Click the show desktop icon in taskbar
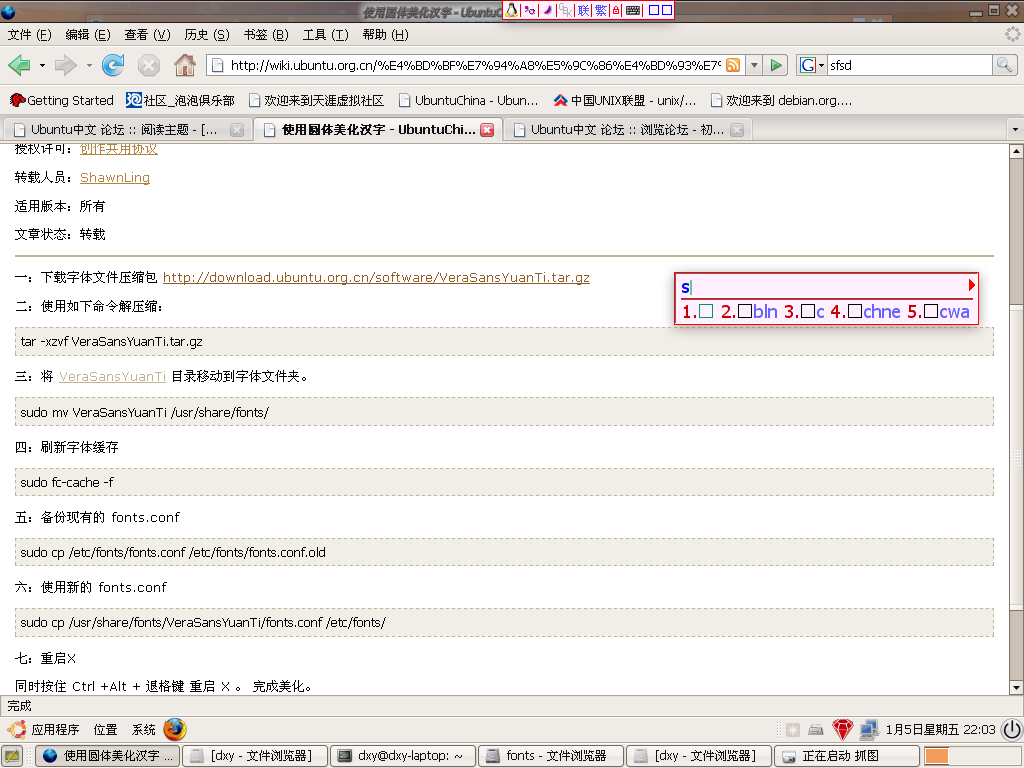1024x768 pixels. 12,756
